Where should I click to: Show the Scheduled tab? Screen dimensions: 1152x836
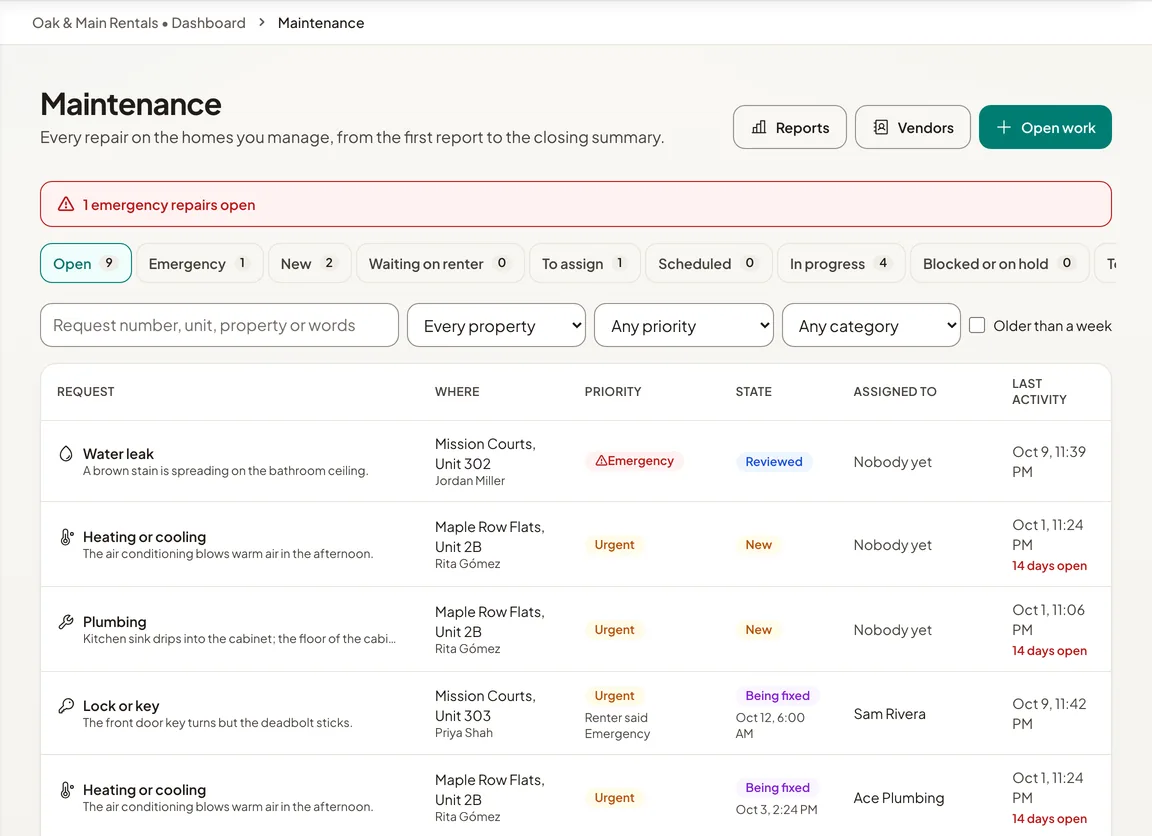709,263
